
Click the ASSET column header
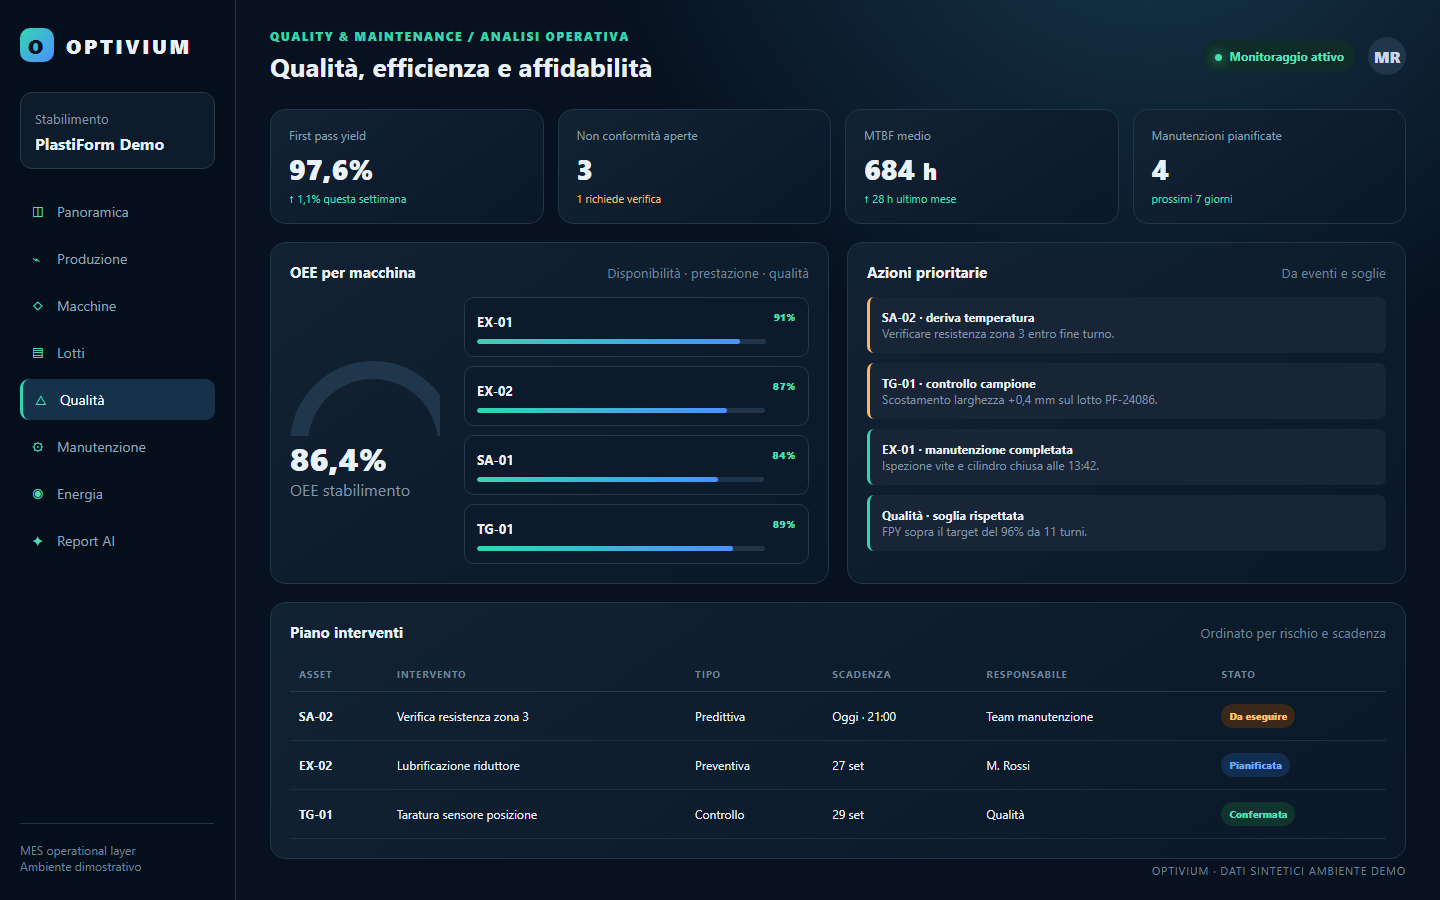[315, 675]
